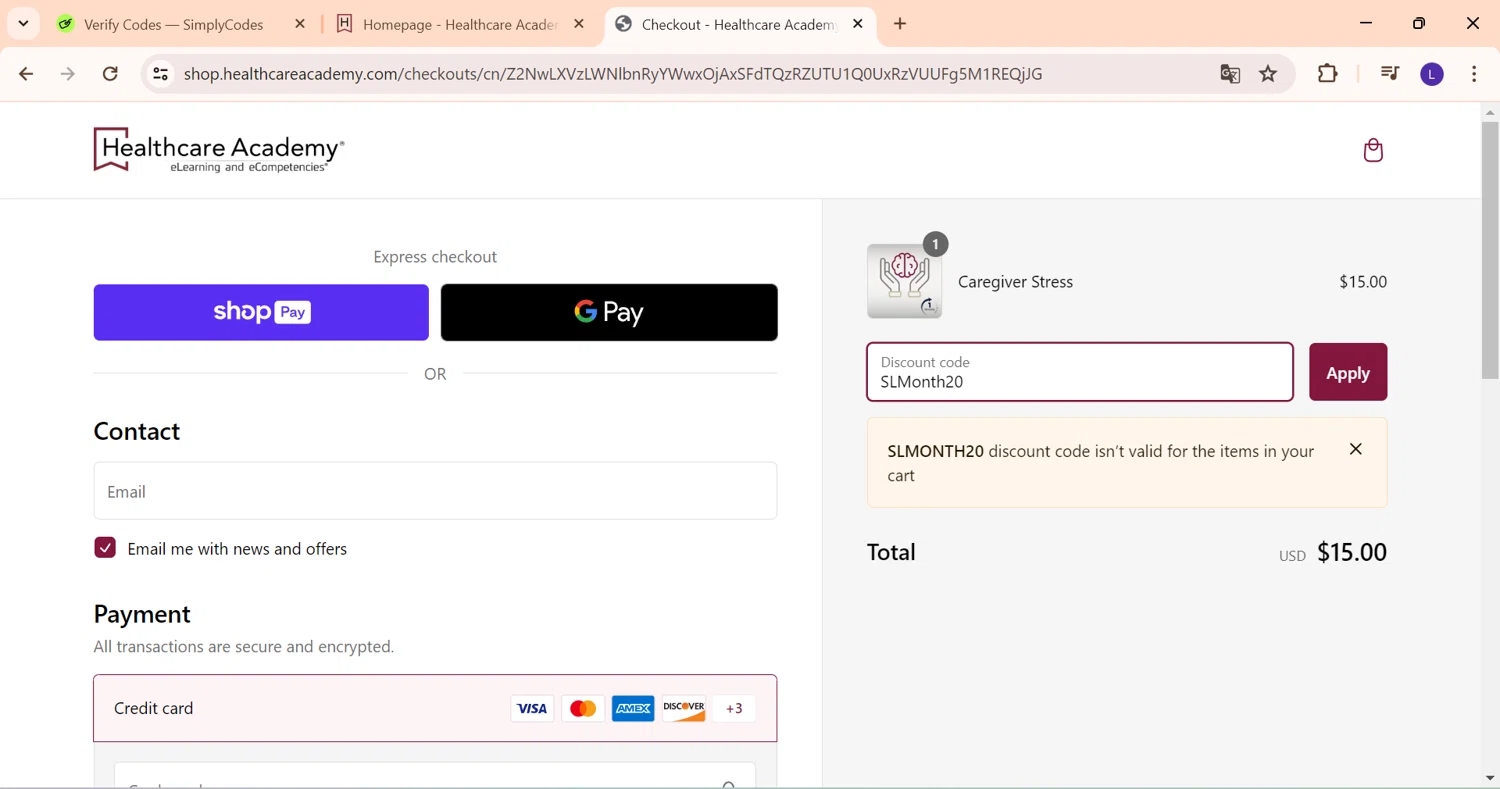Switch to Verify Codes SimplyCodes tab
This screenshot has height=789, width=1500.
[x=180, y=24]
